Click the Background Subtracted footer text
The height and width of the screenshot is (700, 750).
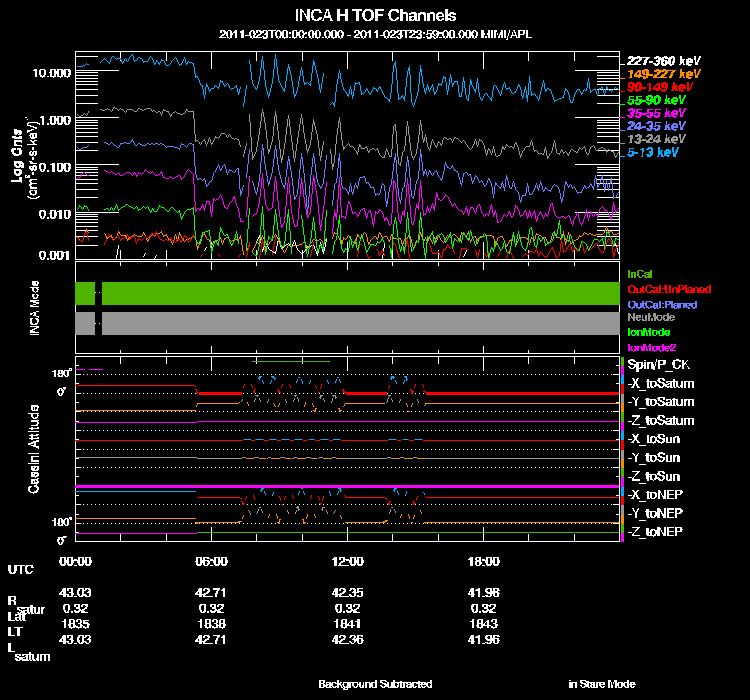[x=375, y=684]
